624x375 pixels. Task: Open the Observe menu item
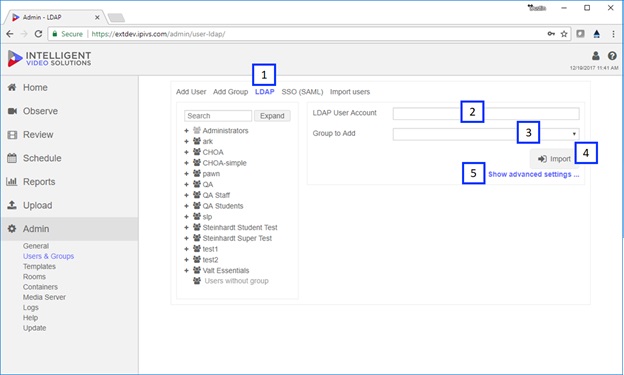click(40, 111)
